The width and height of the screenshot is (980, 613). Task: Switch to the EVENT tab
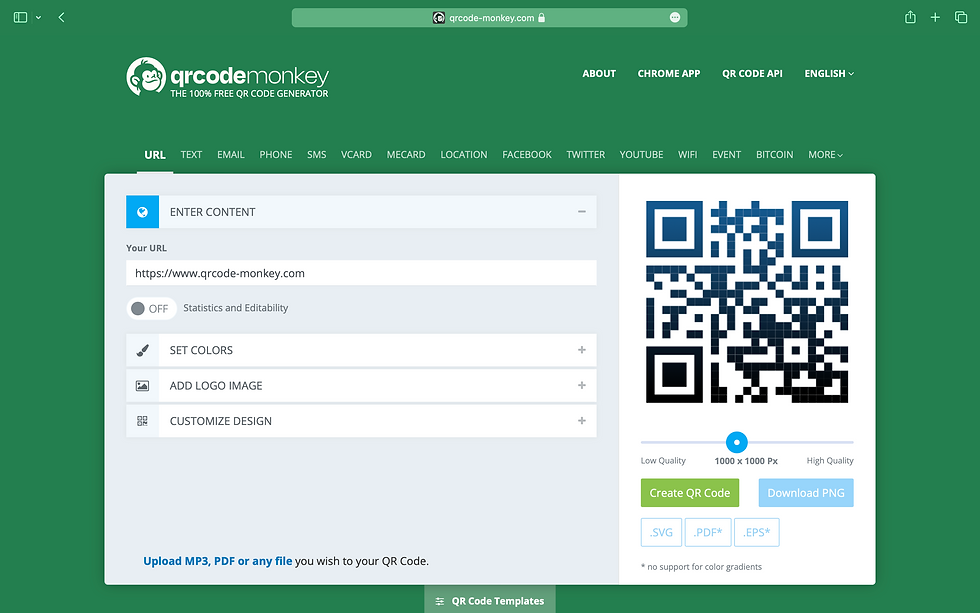(726, 154)
